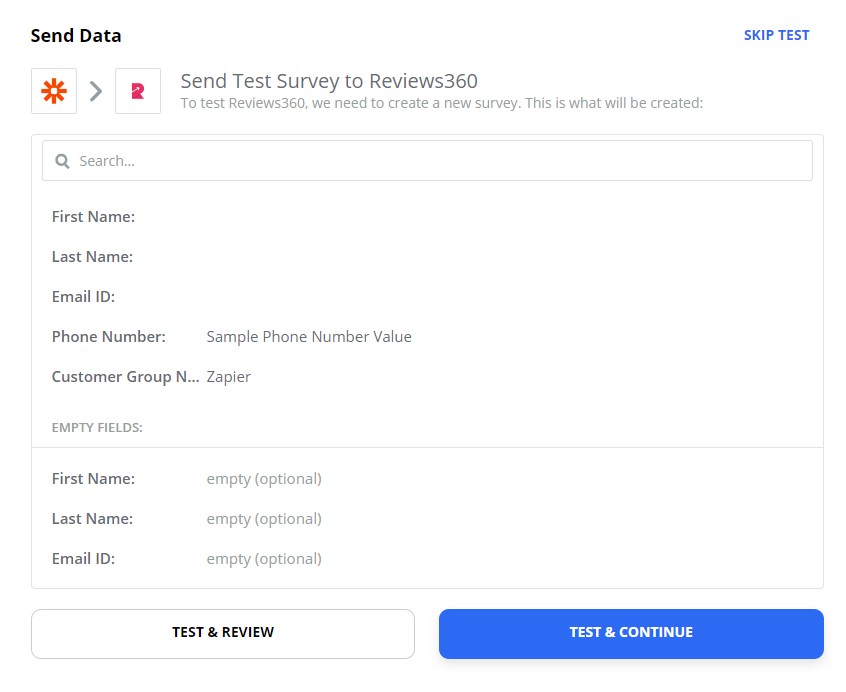Click empty (optional) beside Last Name

264,519
